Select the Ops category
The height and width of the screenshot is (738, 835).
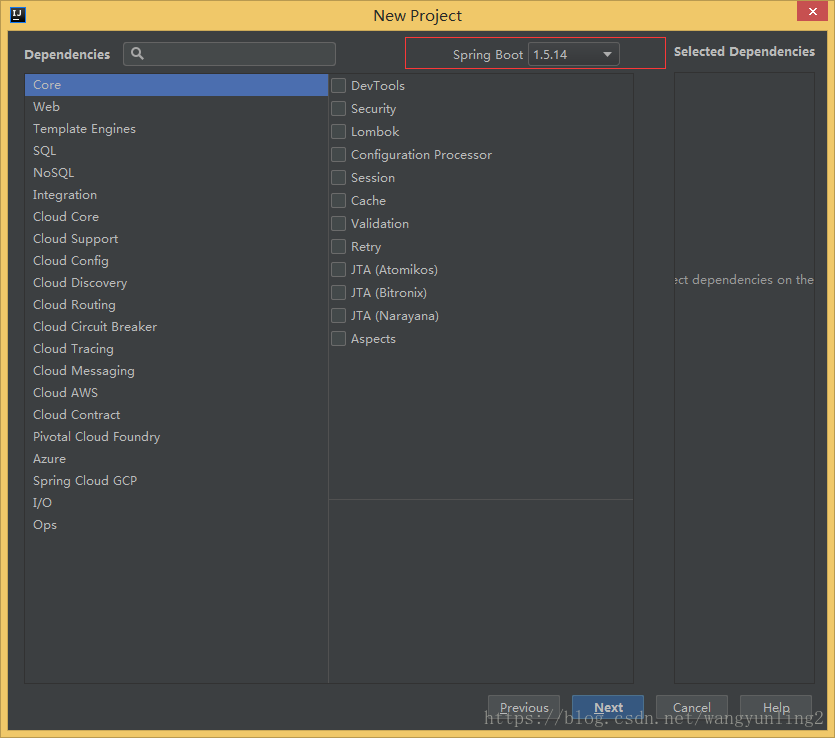(176, 525)
